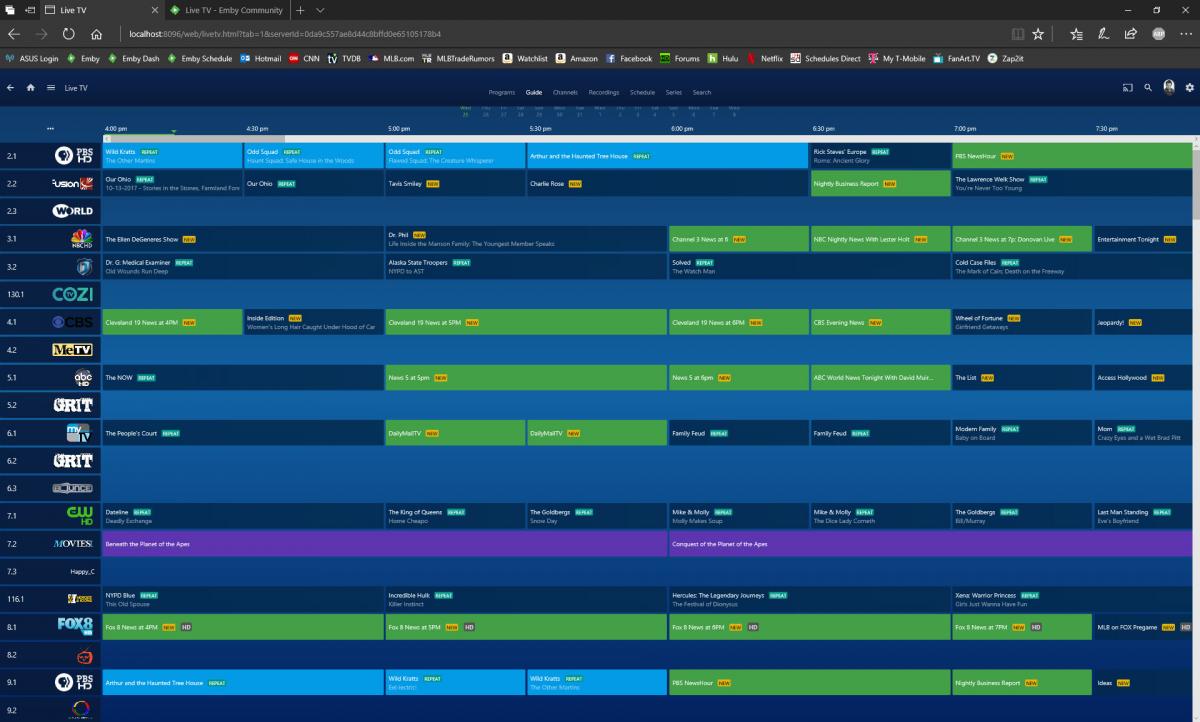Open browser share icon
1200x722 pixels.
pyautogui.click(x=1130, y=33)
